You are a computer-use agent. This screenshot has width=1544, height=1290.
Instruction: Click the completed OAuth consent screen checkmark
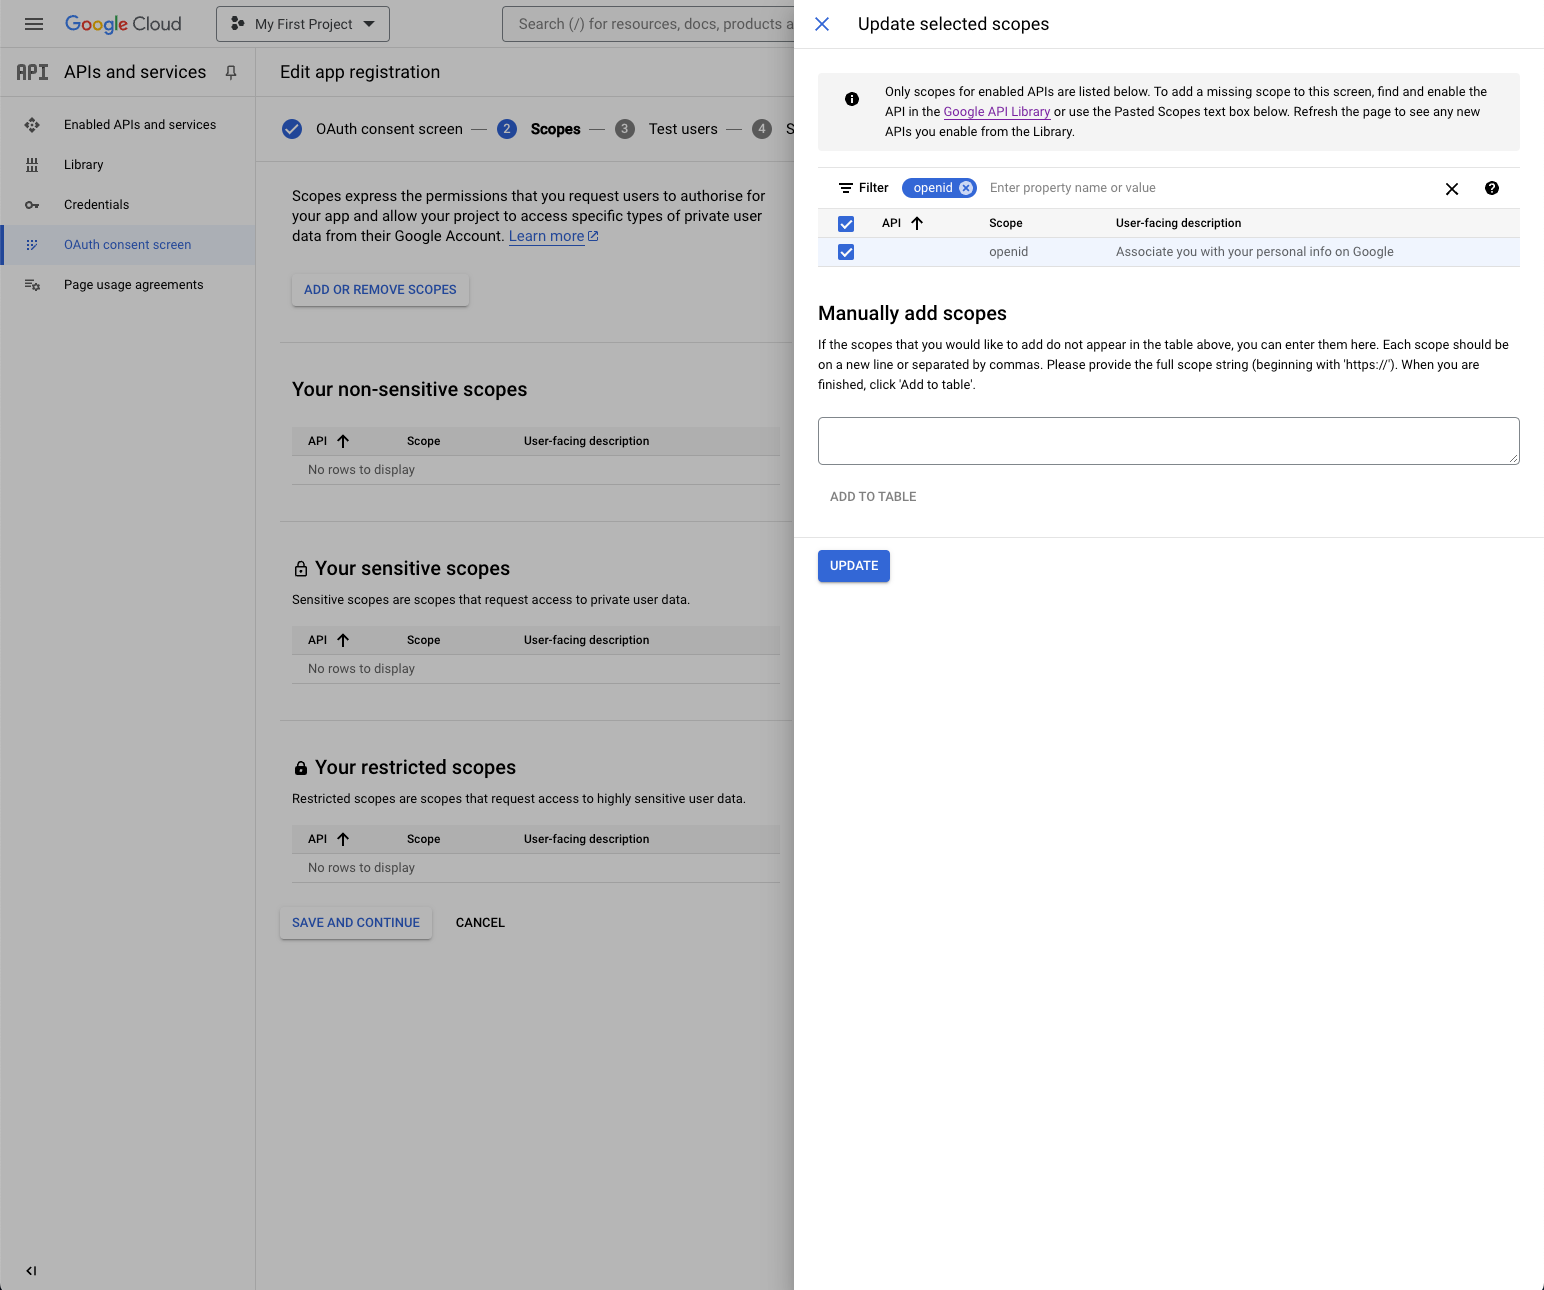[x=292, y=129]
